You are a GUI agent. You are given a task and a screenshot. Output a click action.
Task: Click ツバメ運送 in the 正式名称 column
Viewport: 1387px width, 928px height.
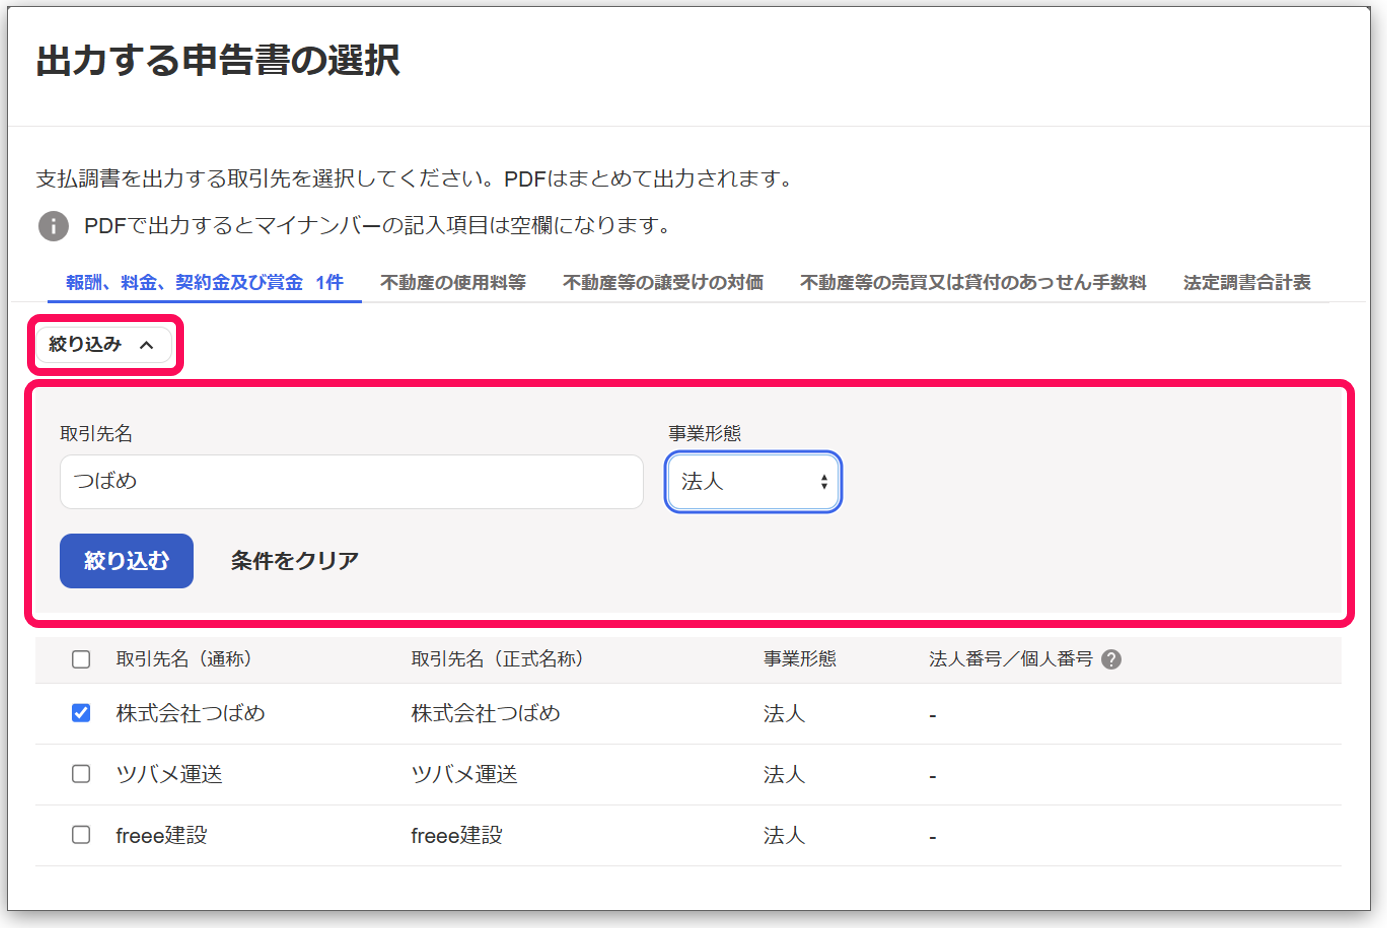click(464, 774)
